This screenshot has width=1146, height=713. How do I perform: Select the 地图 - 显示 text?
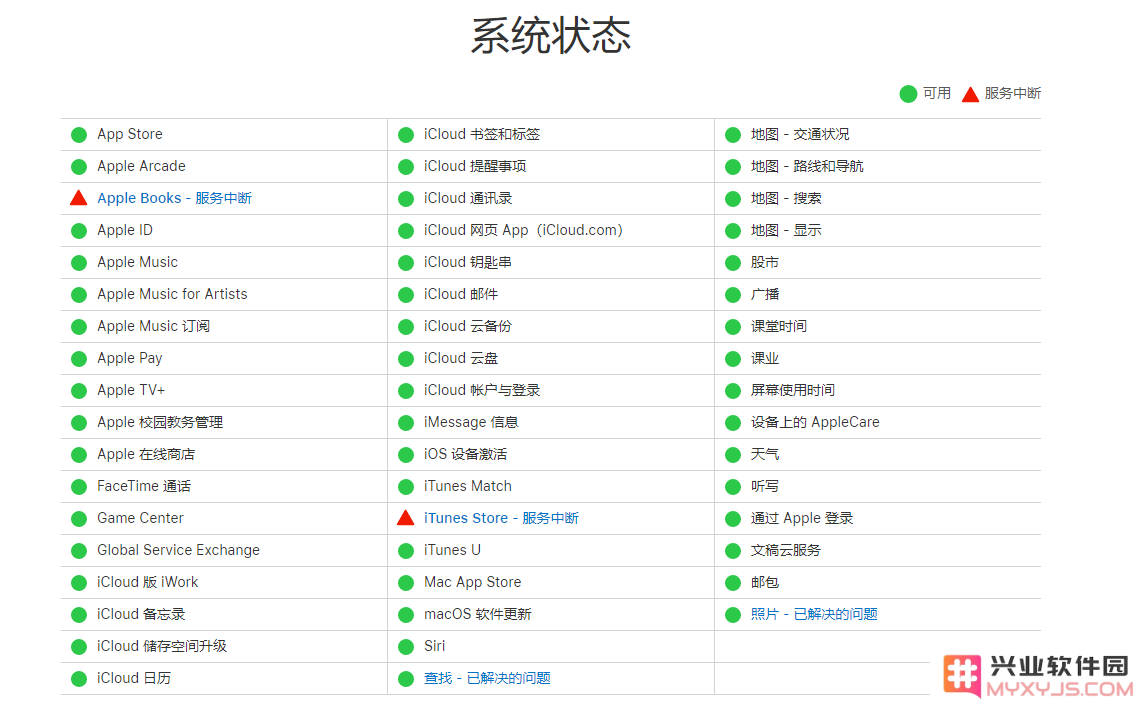(786, 231)
